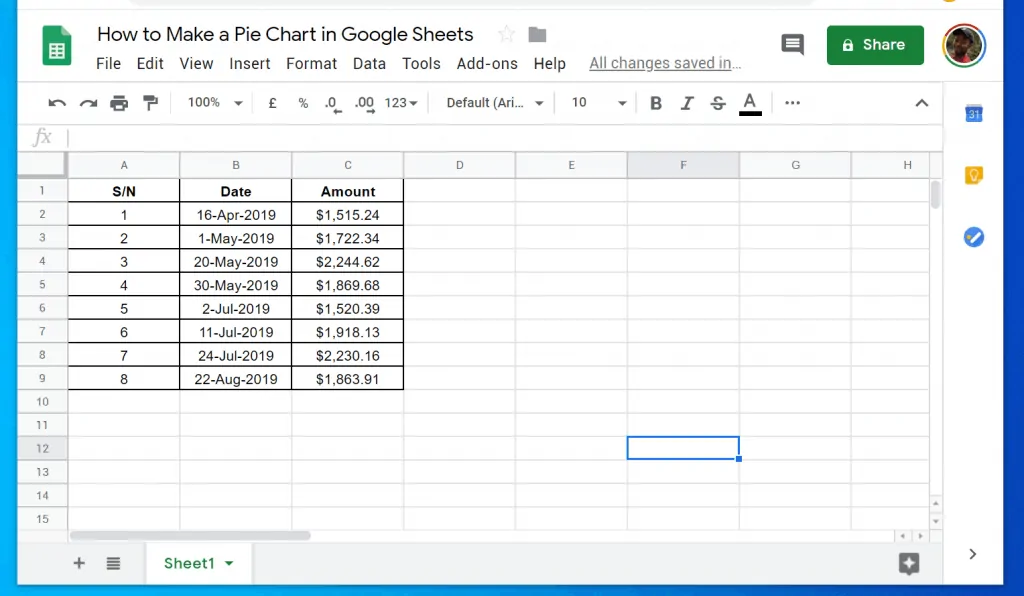Image resolution: width=1024 pixels, height=596 pixels.
Task: Open the text color picker
Action: pos(750,102)
